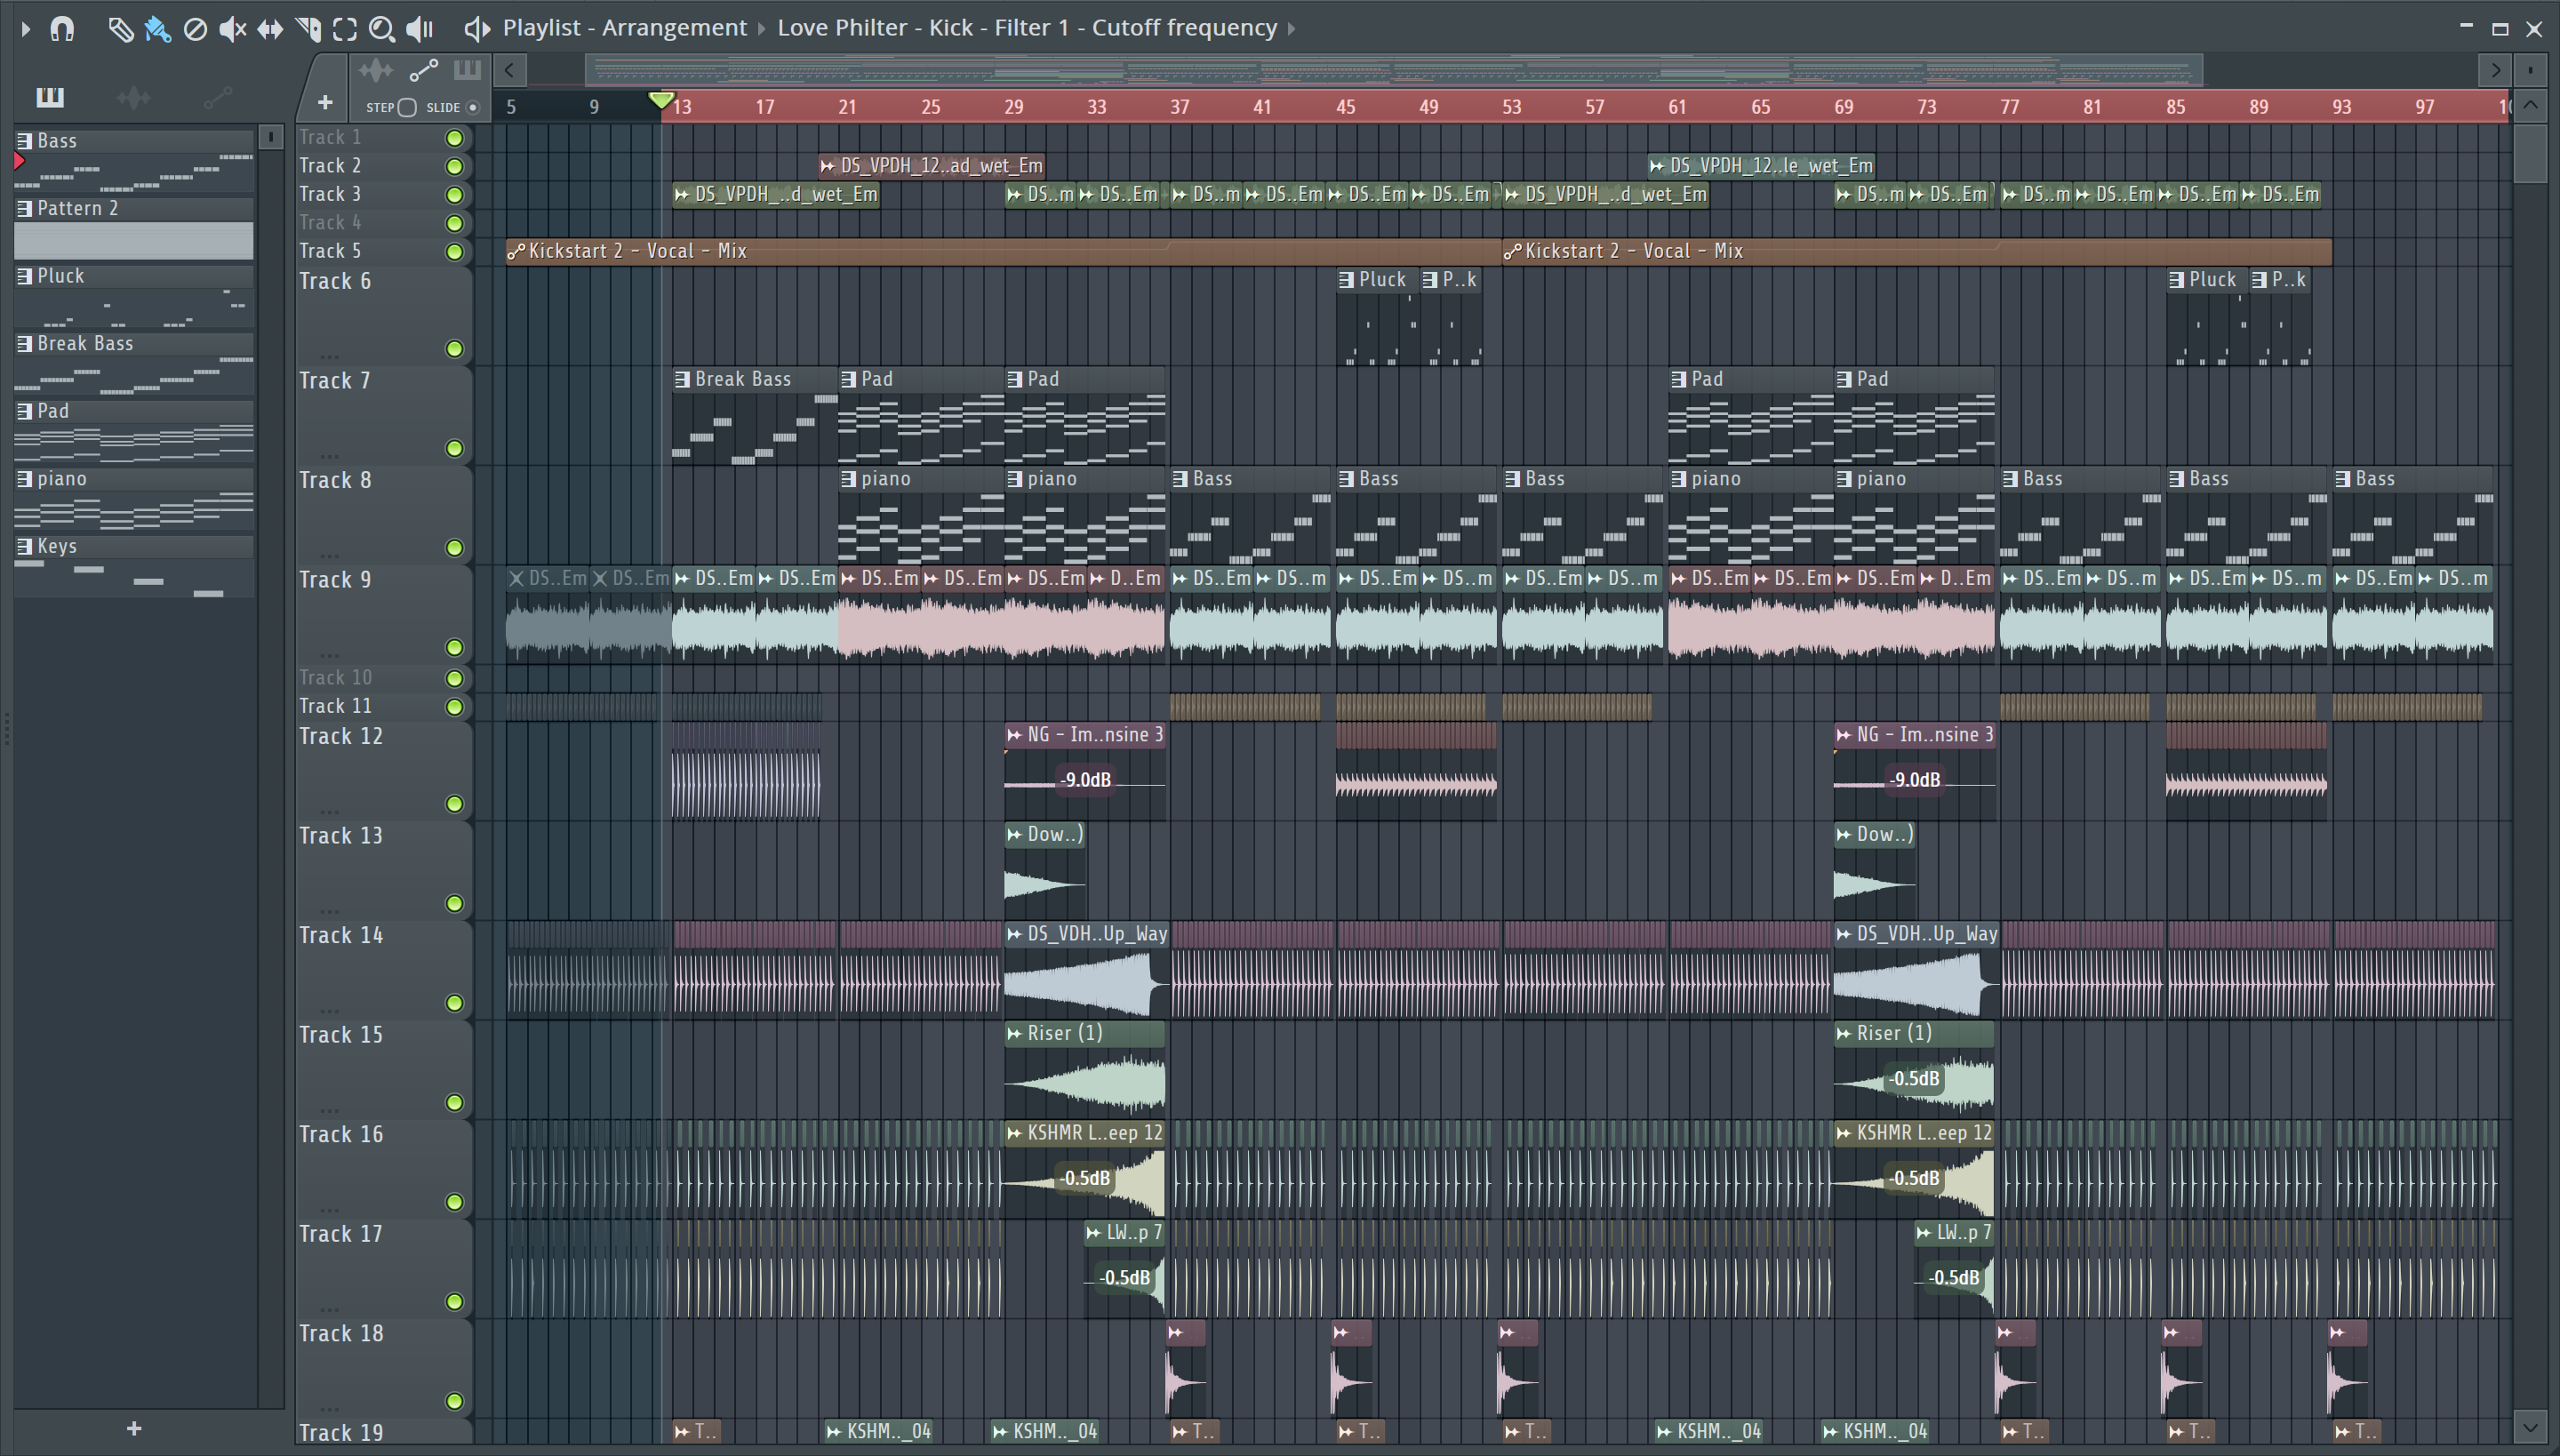Click the playlist overview minimap strip

[1394, 70]
